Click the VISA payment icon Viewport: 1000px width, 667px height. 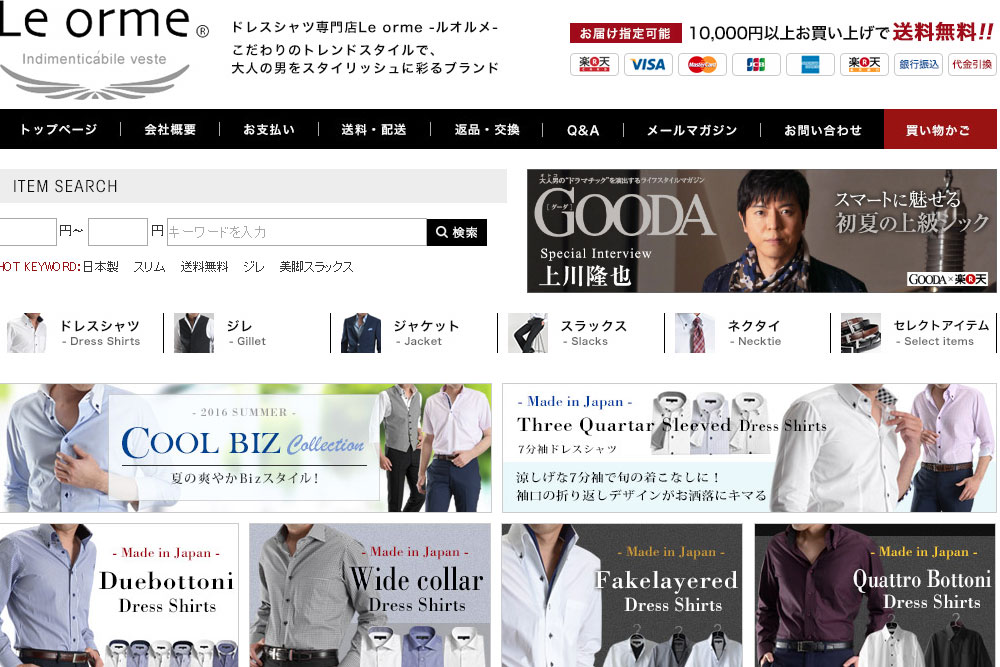click(648, 64)
